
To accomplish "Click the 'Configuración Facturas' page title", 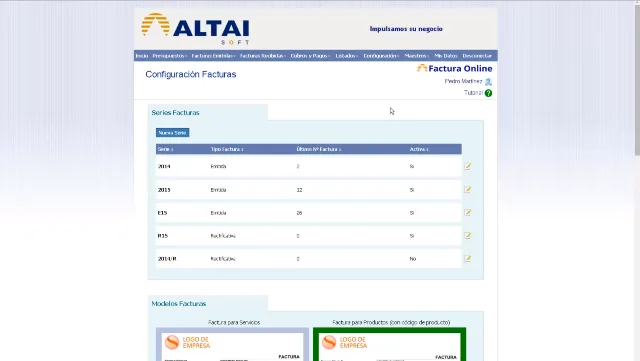I will coord(191,74).
